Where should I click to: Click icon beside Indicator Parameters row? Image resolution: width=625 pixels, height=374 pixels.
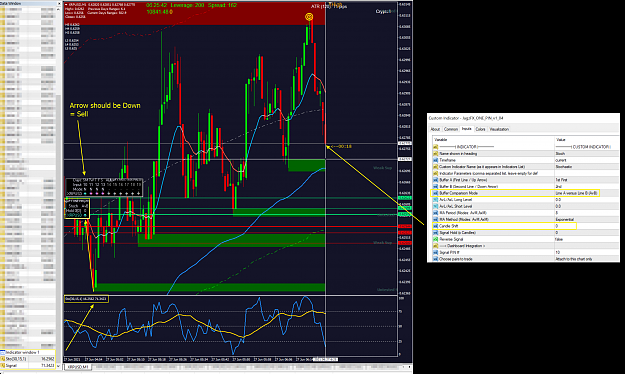[436, 173]
